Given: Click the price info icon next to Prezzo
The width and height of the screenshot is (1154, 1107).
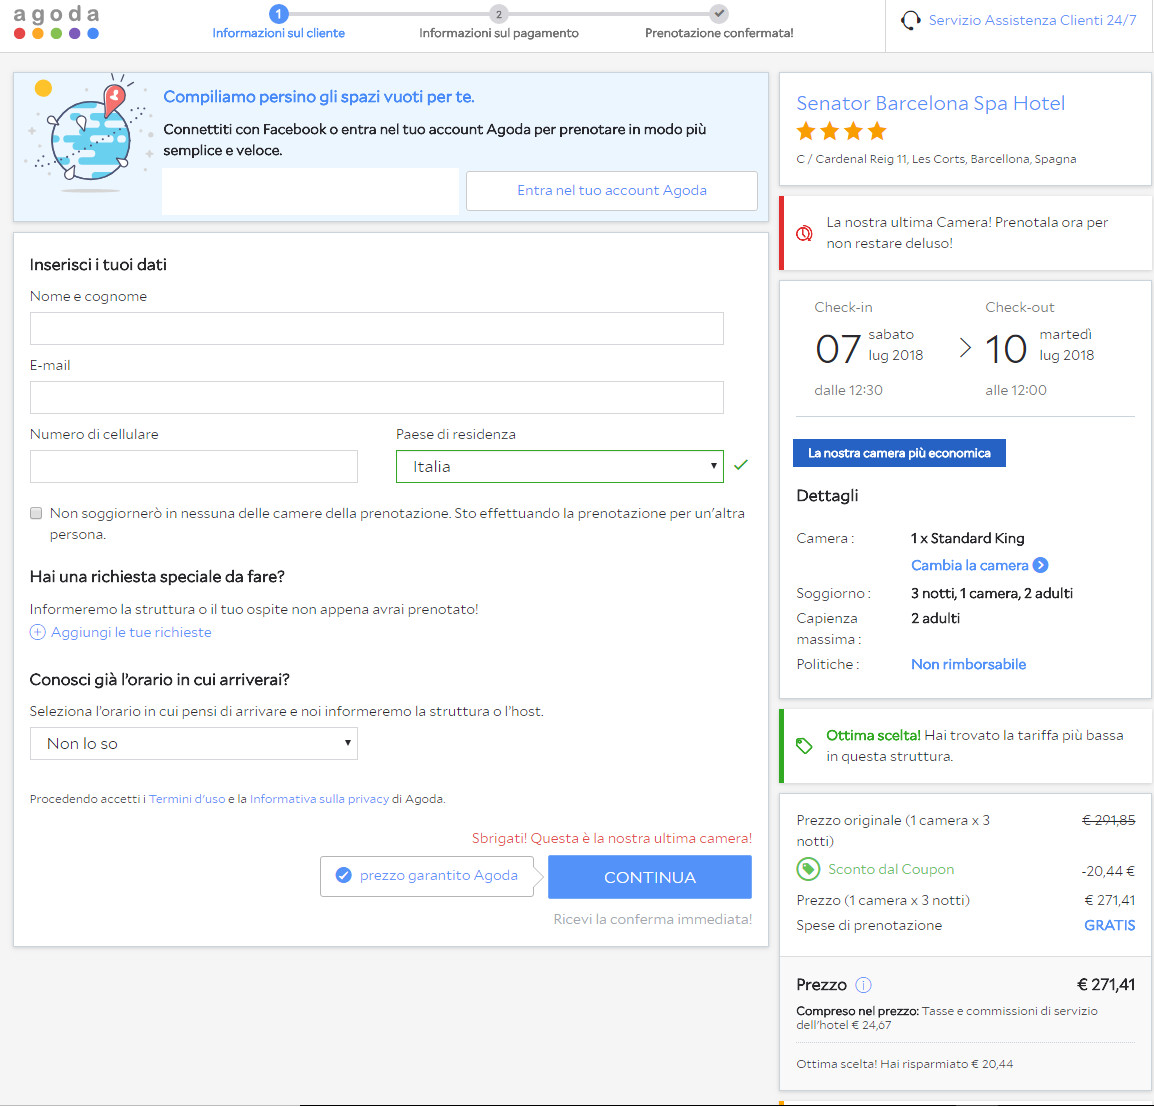Looking at the screenshot, I should 863,985.
